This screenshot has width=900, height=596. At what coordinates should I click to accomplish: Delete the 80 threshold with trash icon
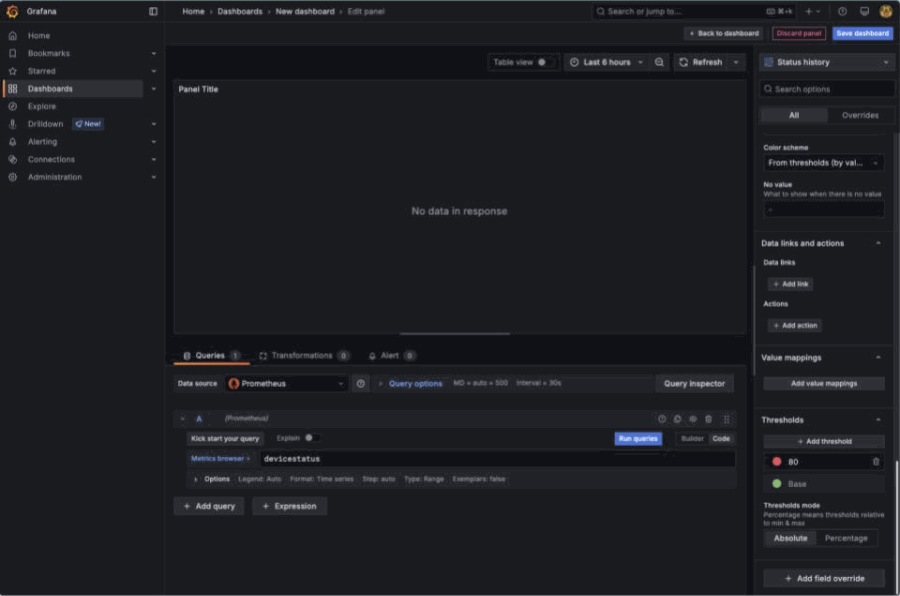coord(876,462)
